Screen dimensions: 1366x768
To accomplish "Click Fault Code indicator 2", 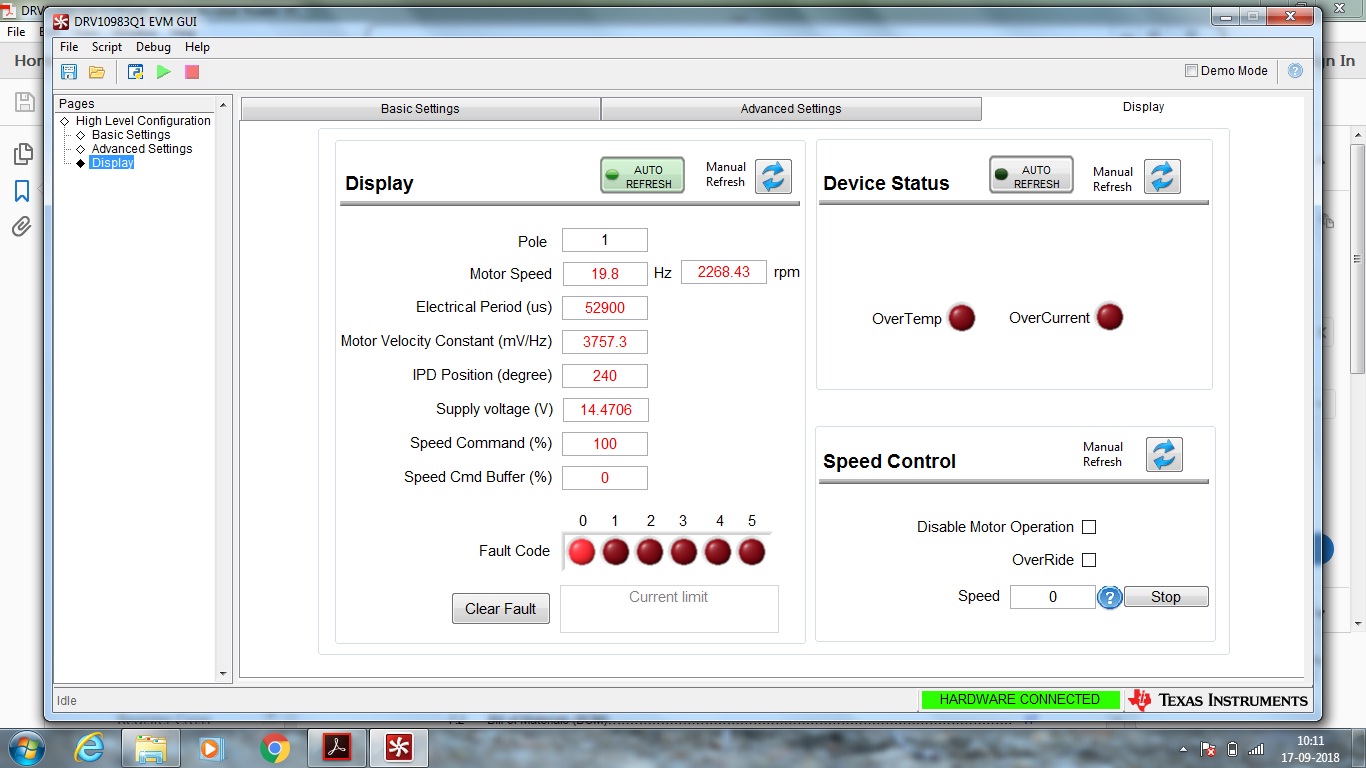I will point(650,551).
